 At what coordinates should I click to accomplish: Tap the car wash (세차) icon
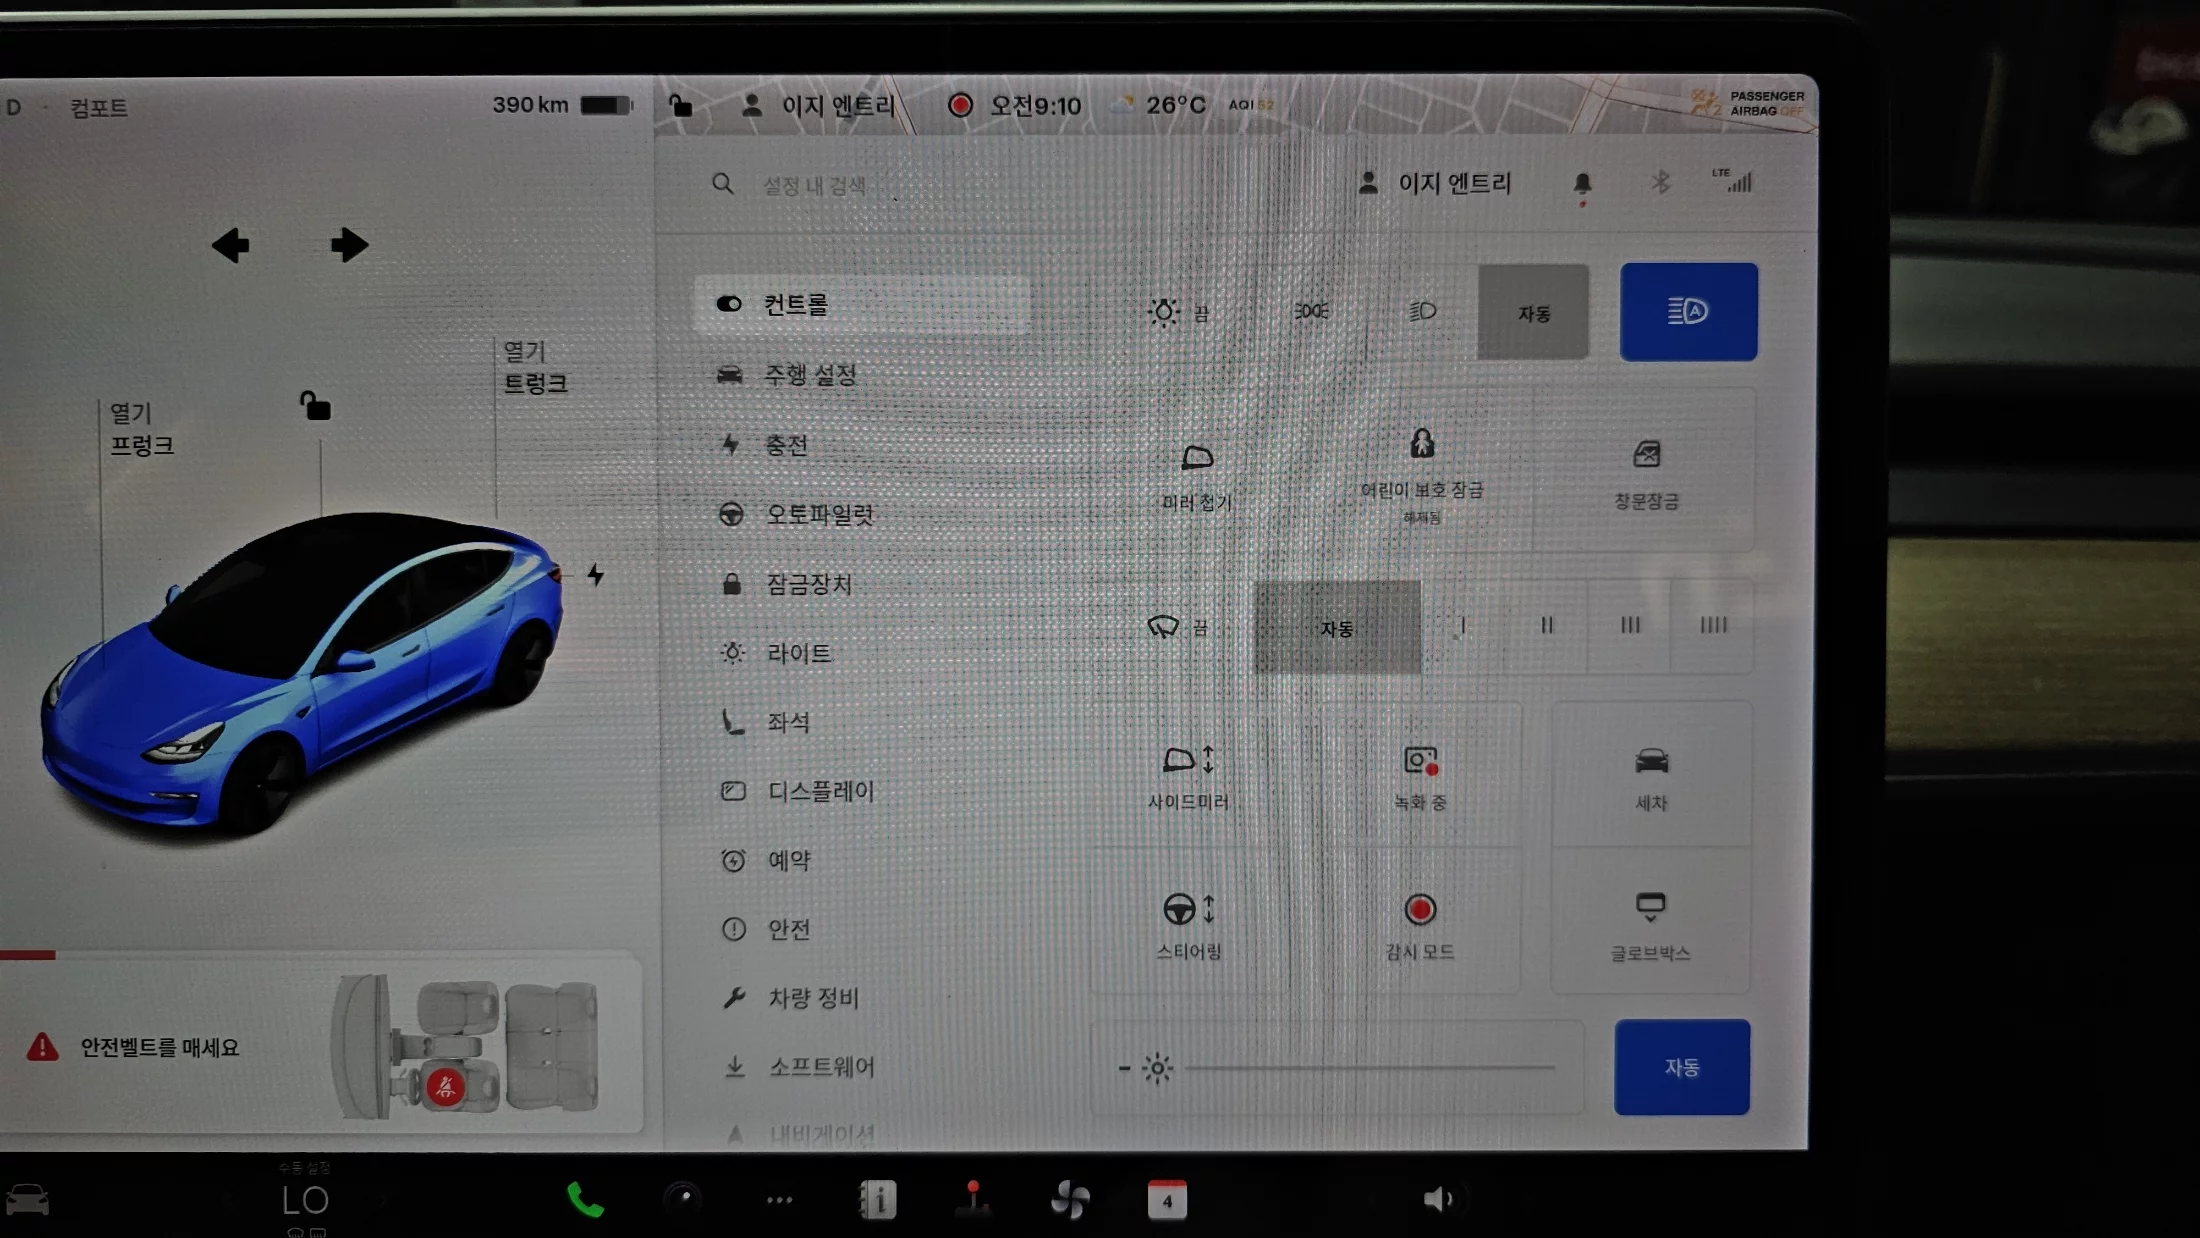(x=1651, y=762)
